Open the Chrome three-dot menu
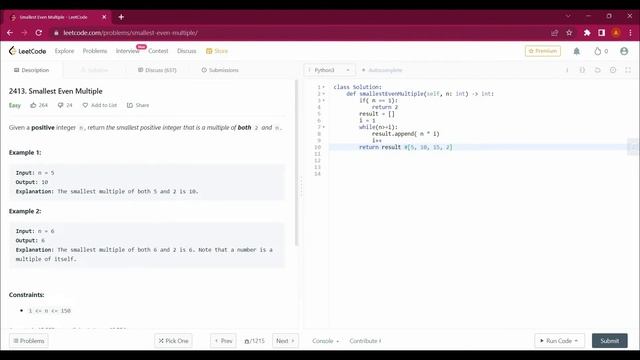This screenshot has width=640, height=360. coord(630,33)
